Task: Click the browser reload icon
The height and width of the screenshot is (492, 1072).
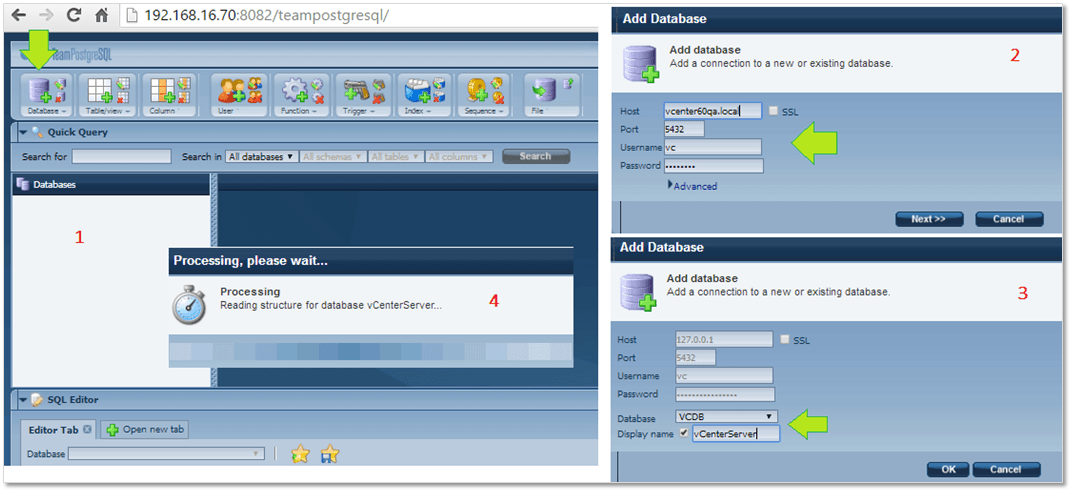Action: click(73, 14)
